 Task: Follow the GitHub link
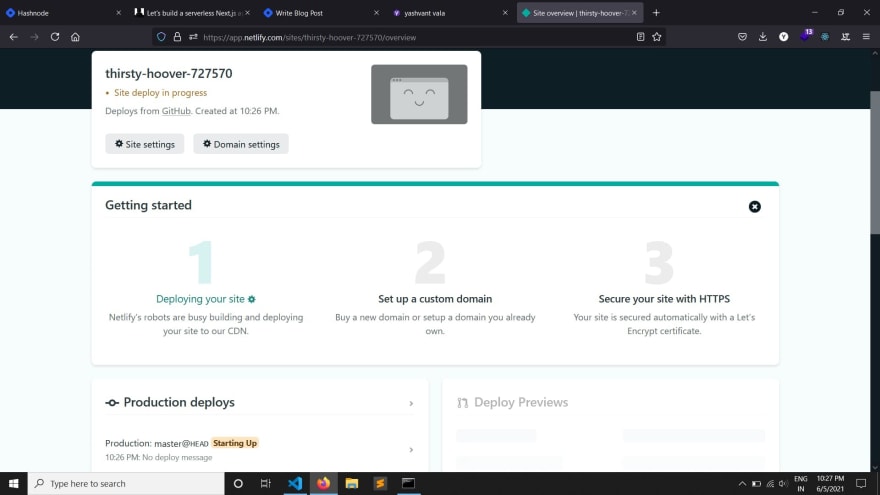176,111
